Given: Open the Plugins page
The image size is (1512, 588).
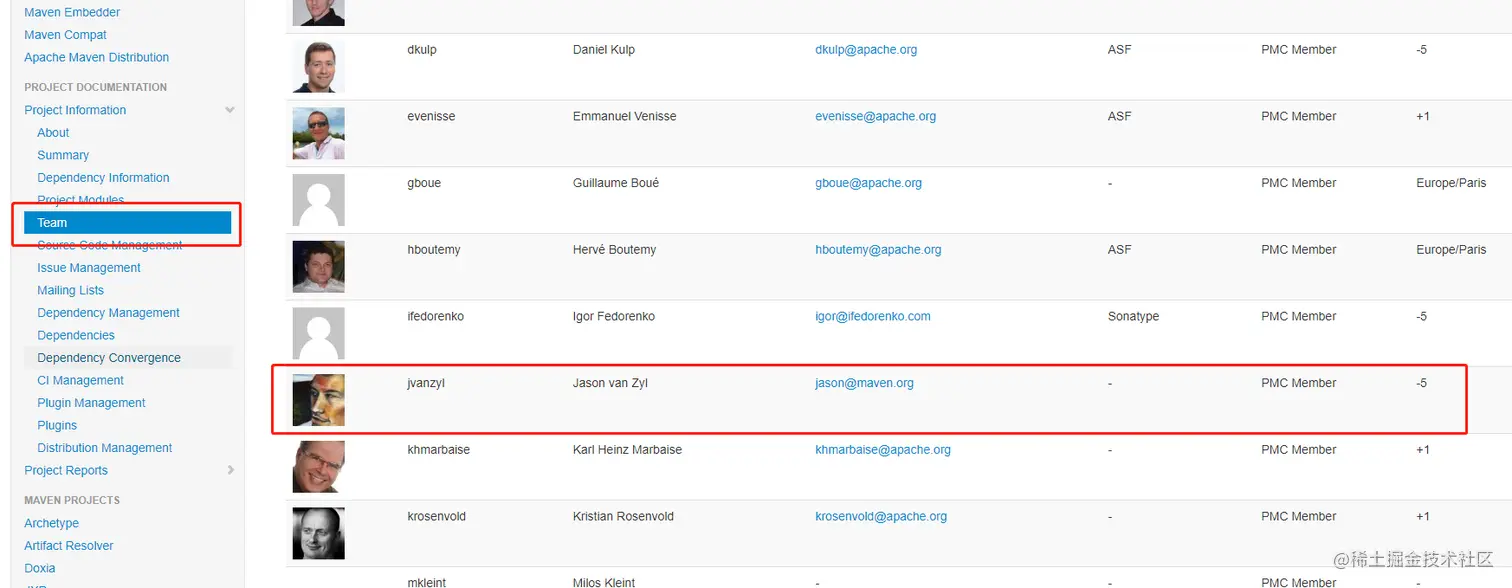Looking at the screenshot, I should tap(57, 425).
